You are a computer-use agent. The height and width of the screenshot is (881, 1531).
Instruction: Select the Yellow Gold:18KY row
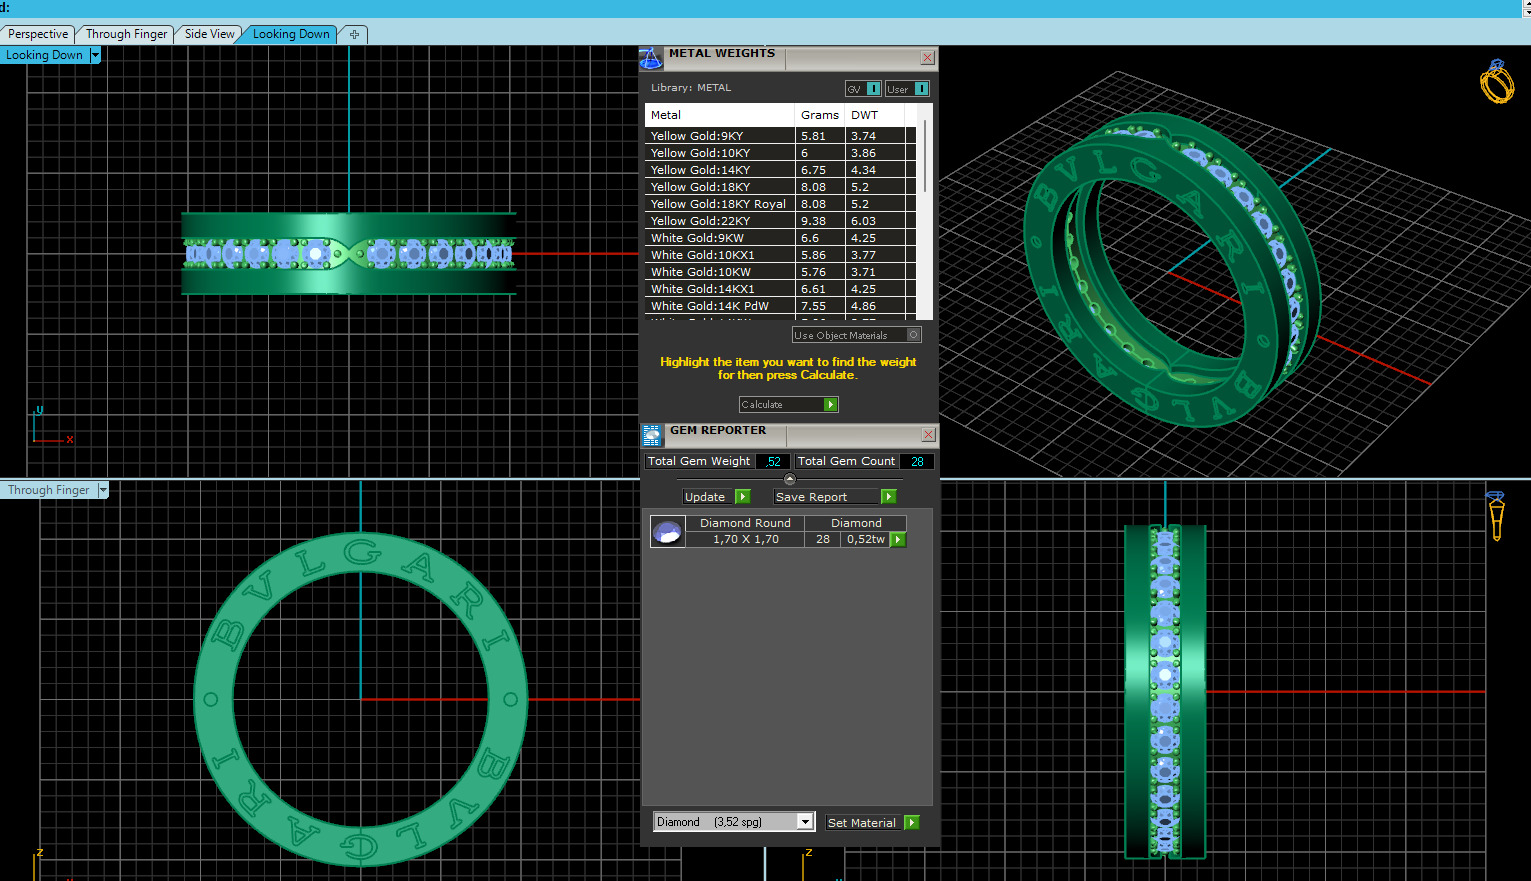pyautogui.click(x=780, y=187)
